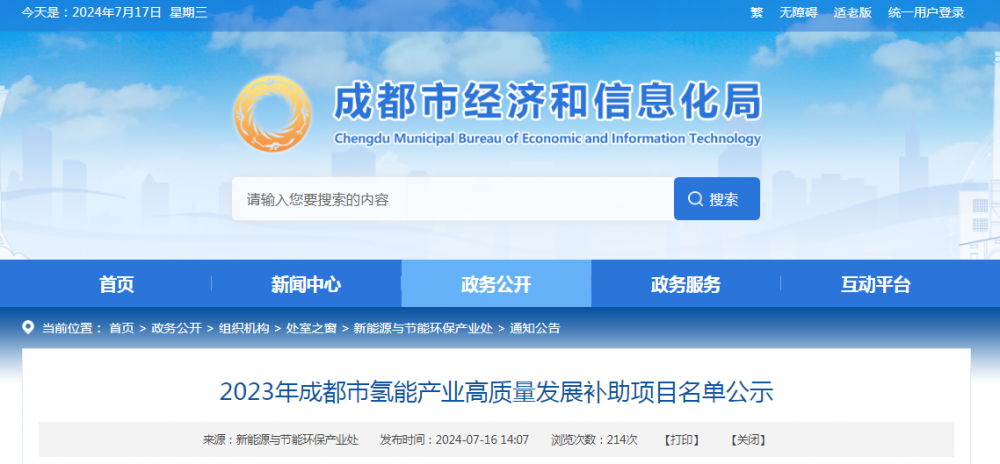Open the 互动平台 navigation tab
This screenshot has height=464, width=1000.
(x=876, y=284)
